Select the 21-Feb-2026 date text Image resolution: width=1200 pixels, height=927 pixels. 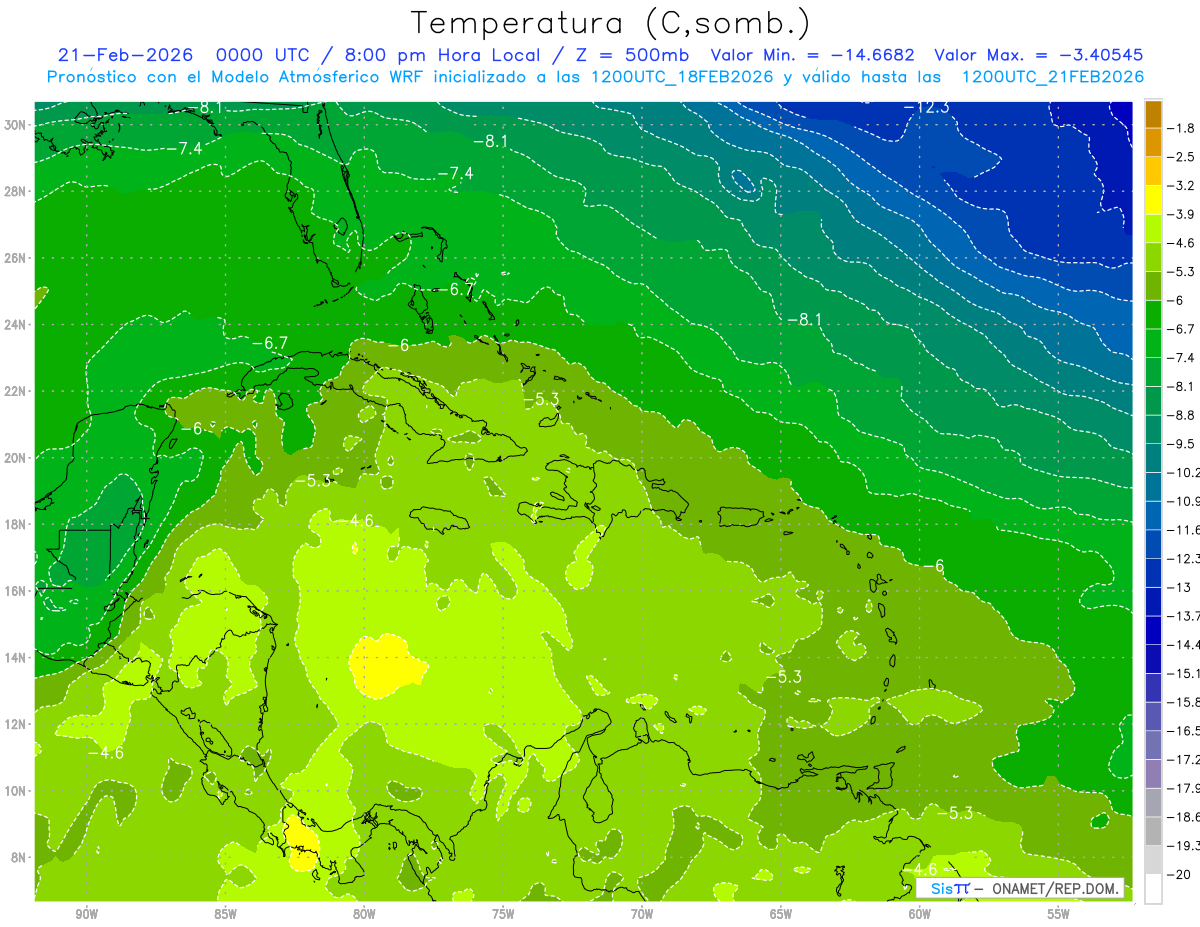point(123,55)
